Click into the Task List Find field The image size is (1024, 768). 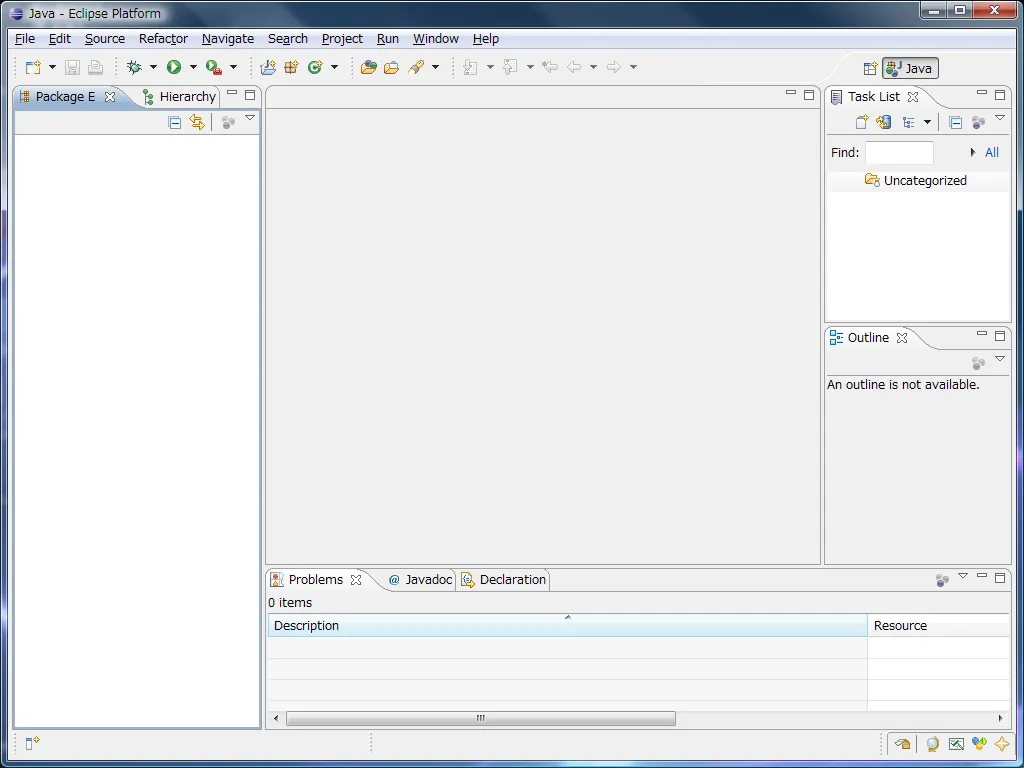tap(899, 153)
